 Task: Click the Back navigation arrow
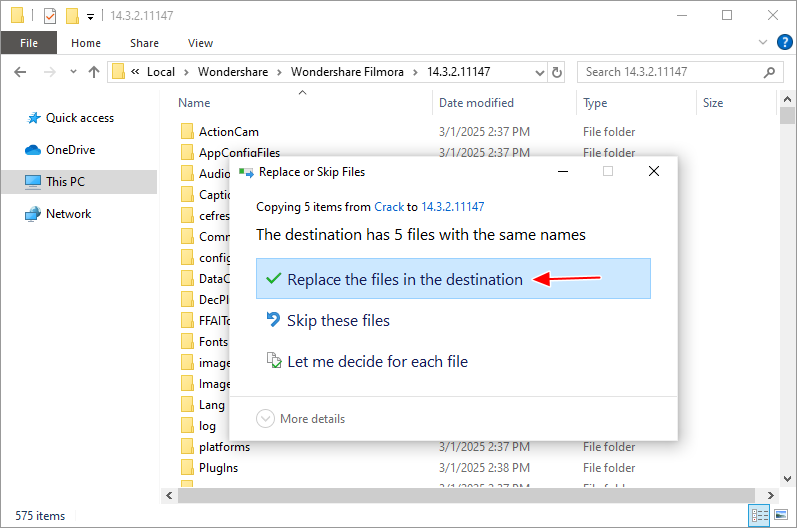(21, 72)
